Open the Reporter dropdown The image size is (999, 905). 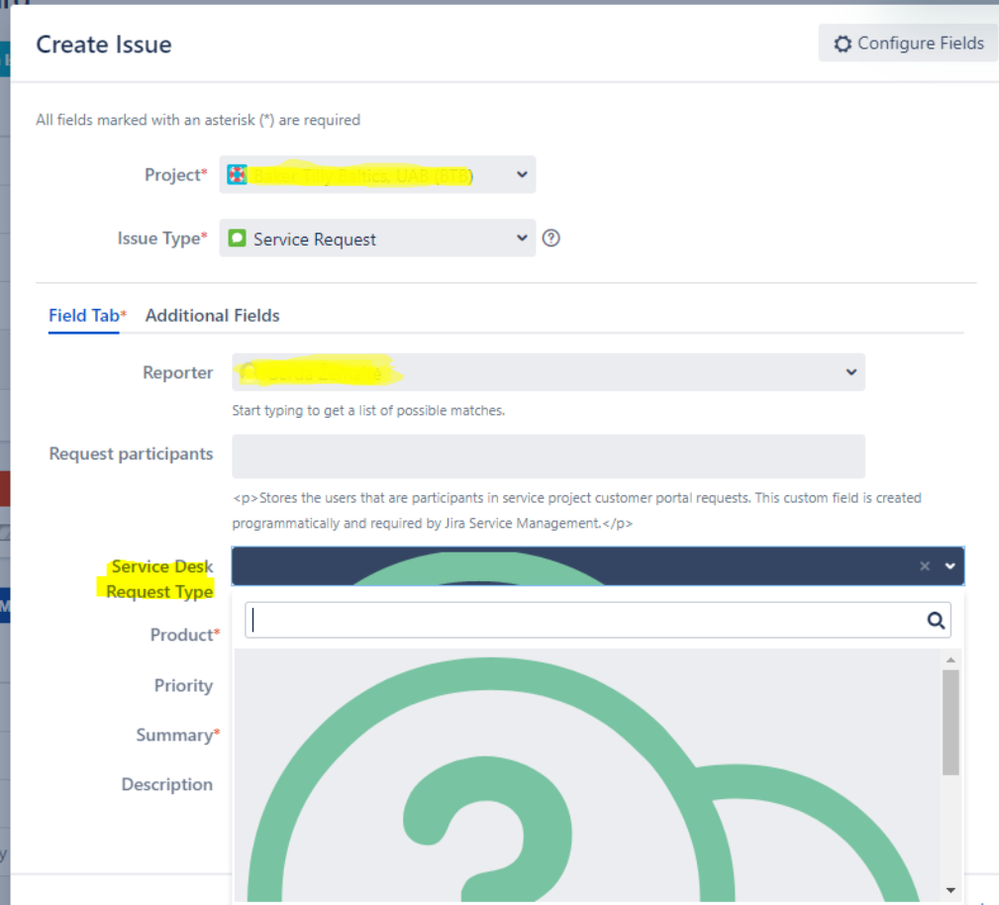point(548,372)
